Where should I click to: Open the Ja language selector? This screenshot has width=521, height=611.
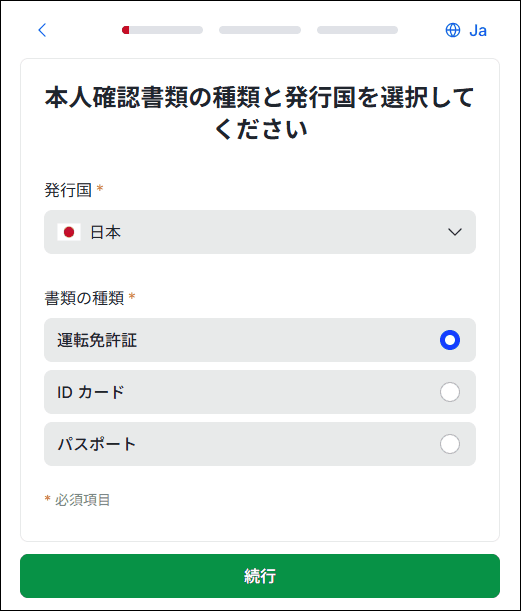(466, 30)
